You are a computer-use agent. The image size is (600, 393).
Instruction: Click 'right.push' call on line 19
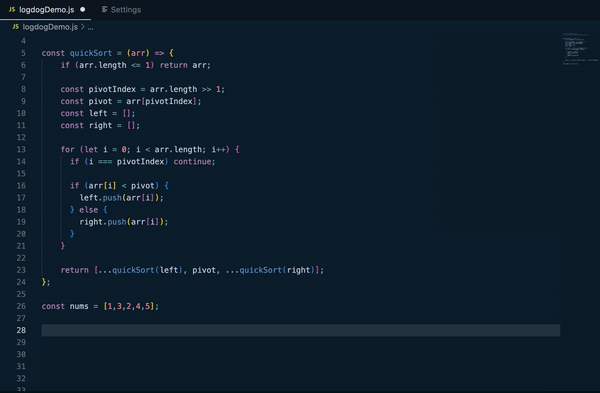103,222
